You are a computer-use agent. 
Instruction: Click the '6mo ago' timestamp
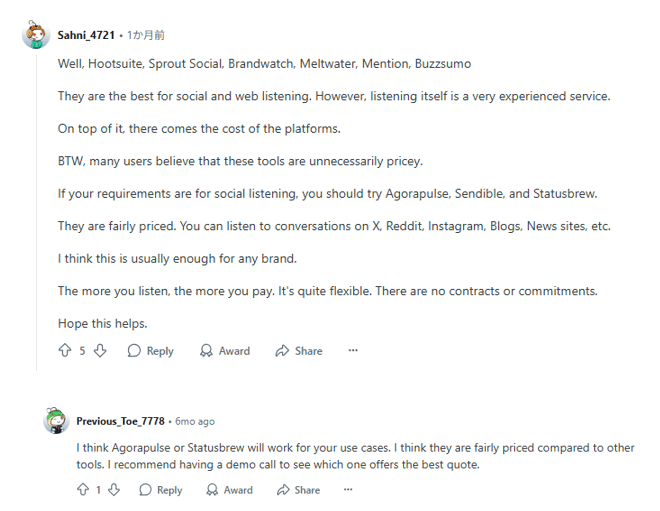pyautogui.click(x=195, y=421)
